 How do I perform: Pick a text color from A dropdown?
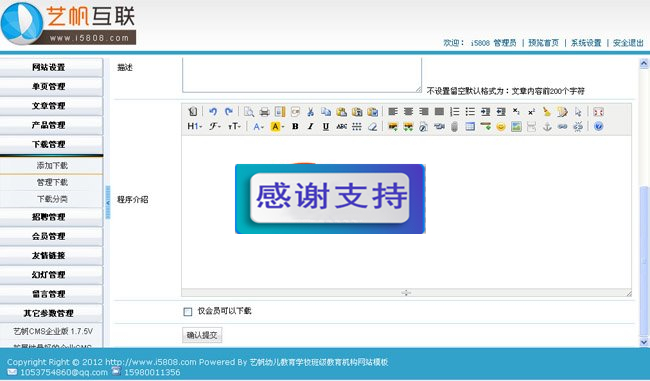coord(259,126)
